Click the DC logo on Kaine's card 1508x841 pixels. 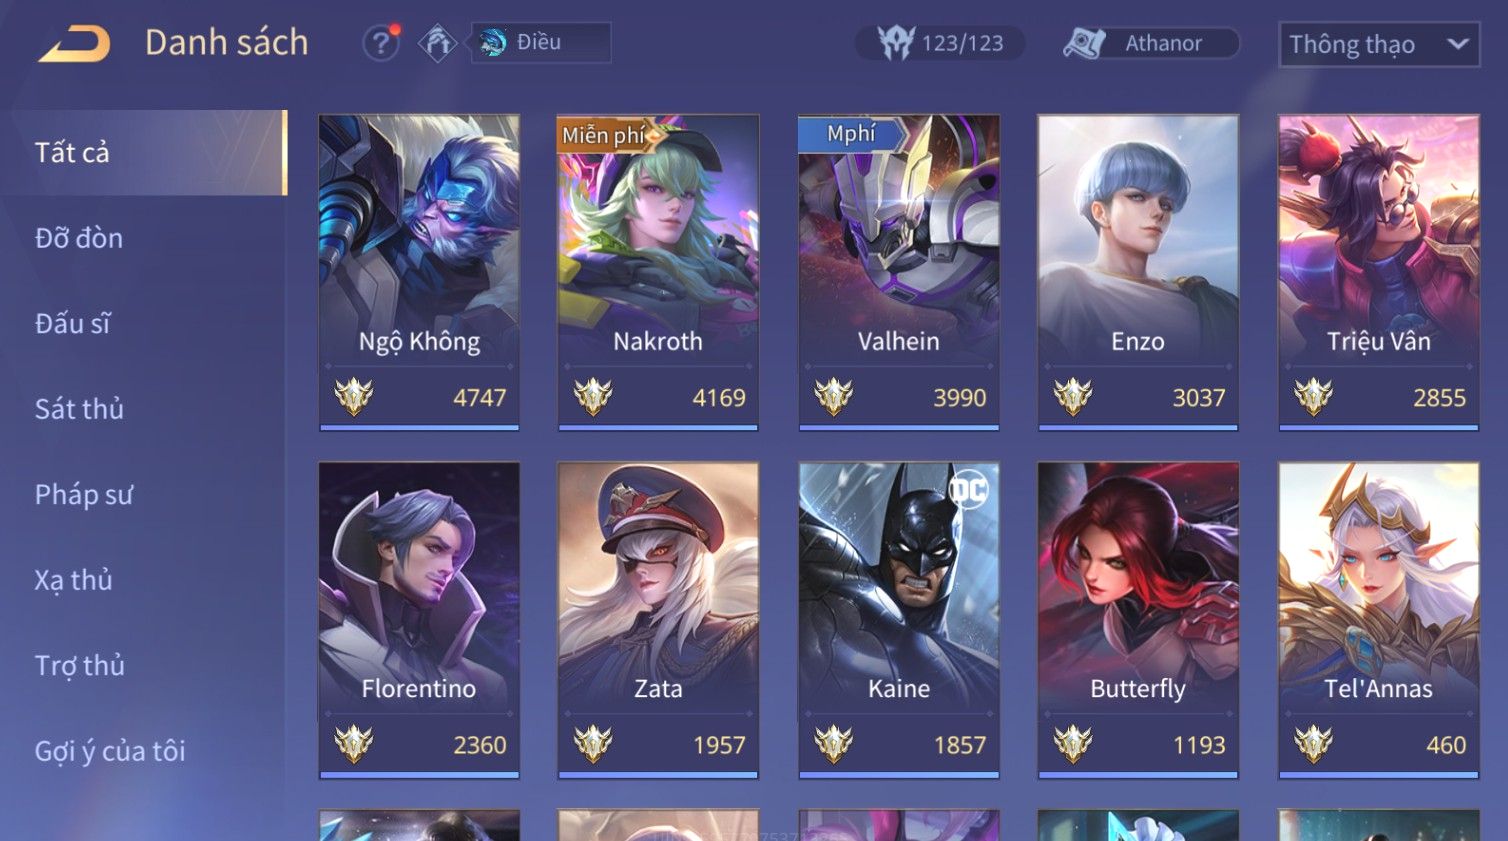[968, 489]
